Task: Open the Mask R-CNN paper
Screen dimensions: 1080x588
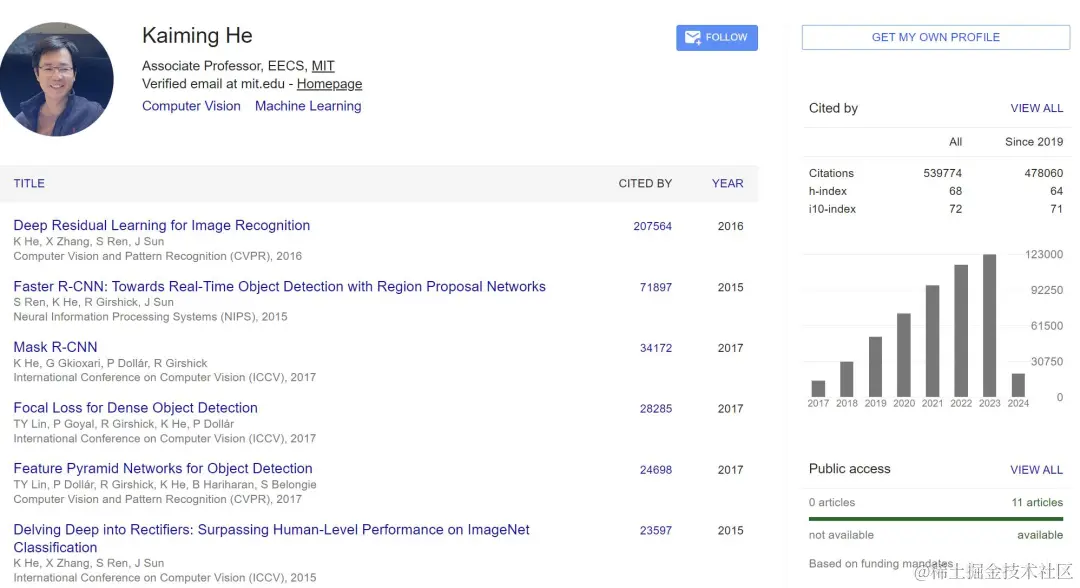Action: (55, 347)
